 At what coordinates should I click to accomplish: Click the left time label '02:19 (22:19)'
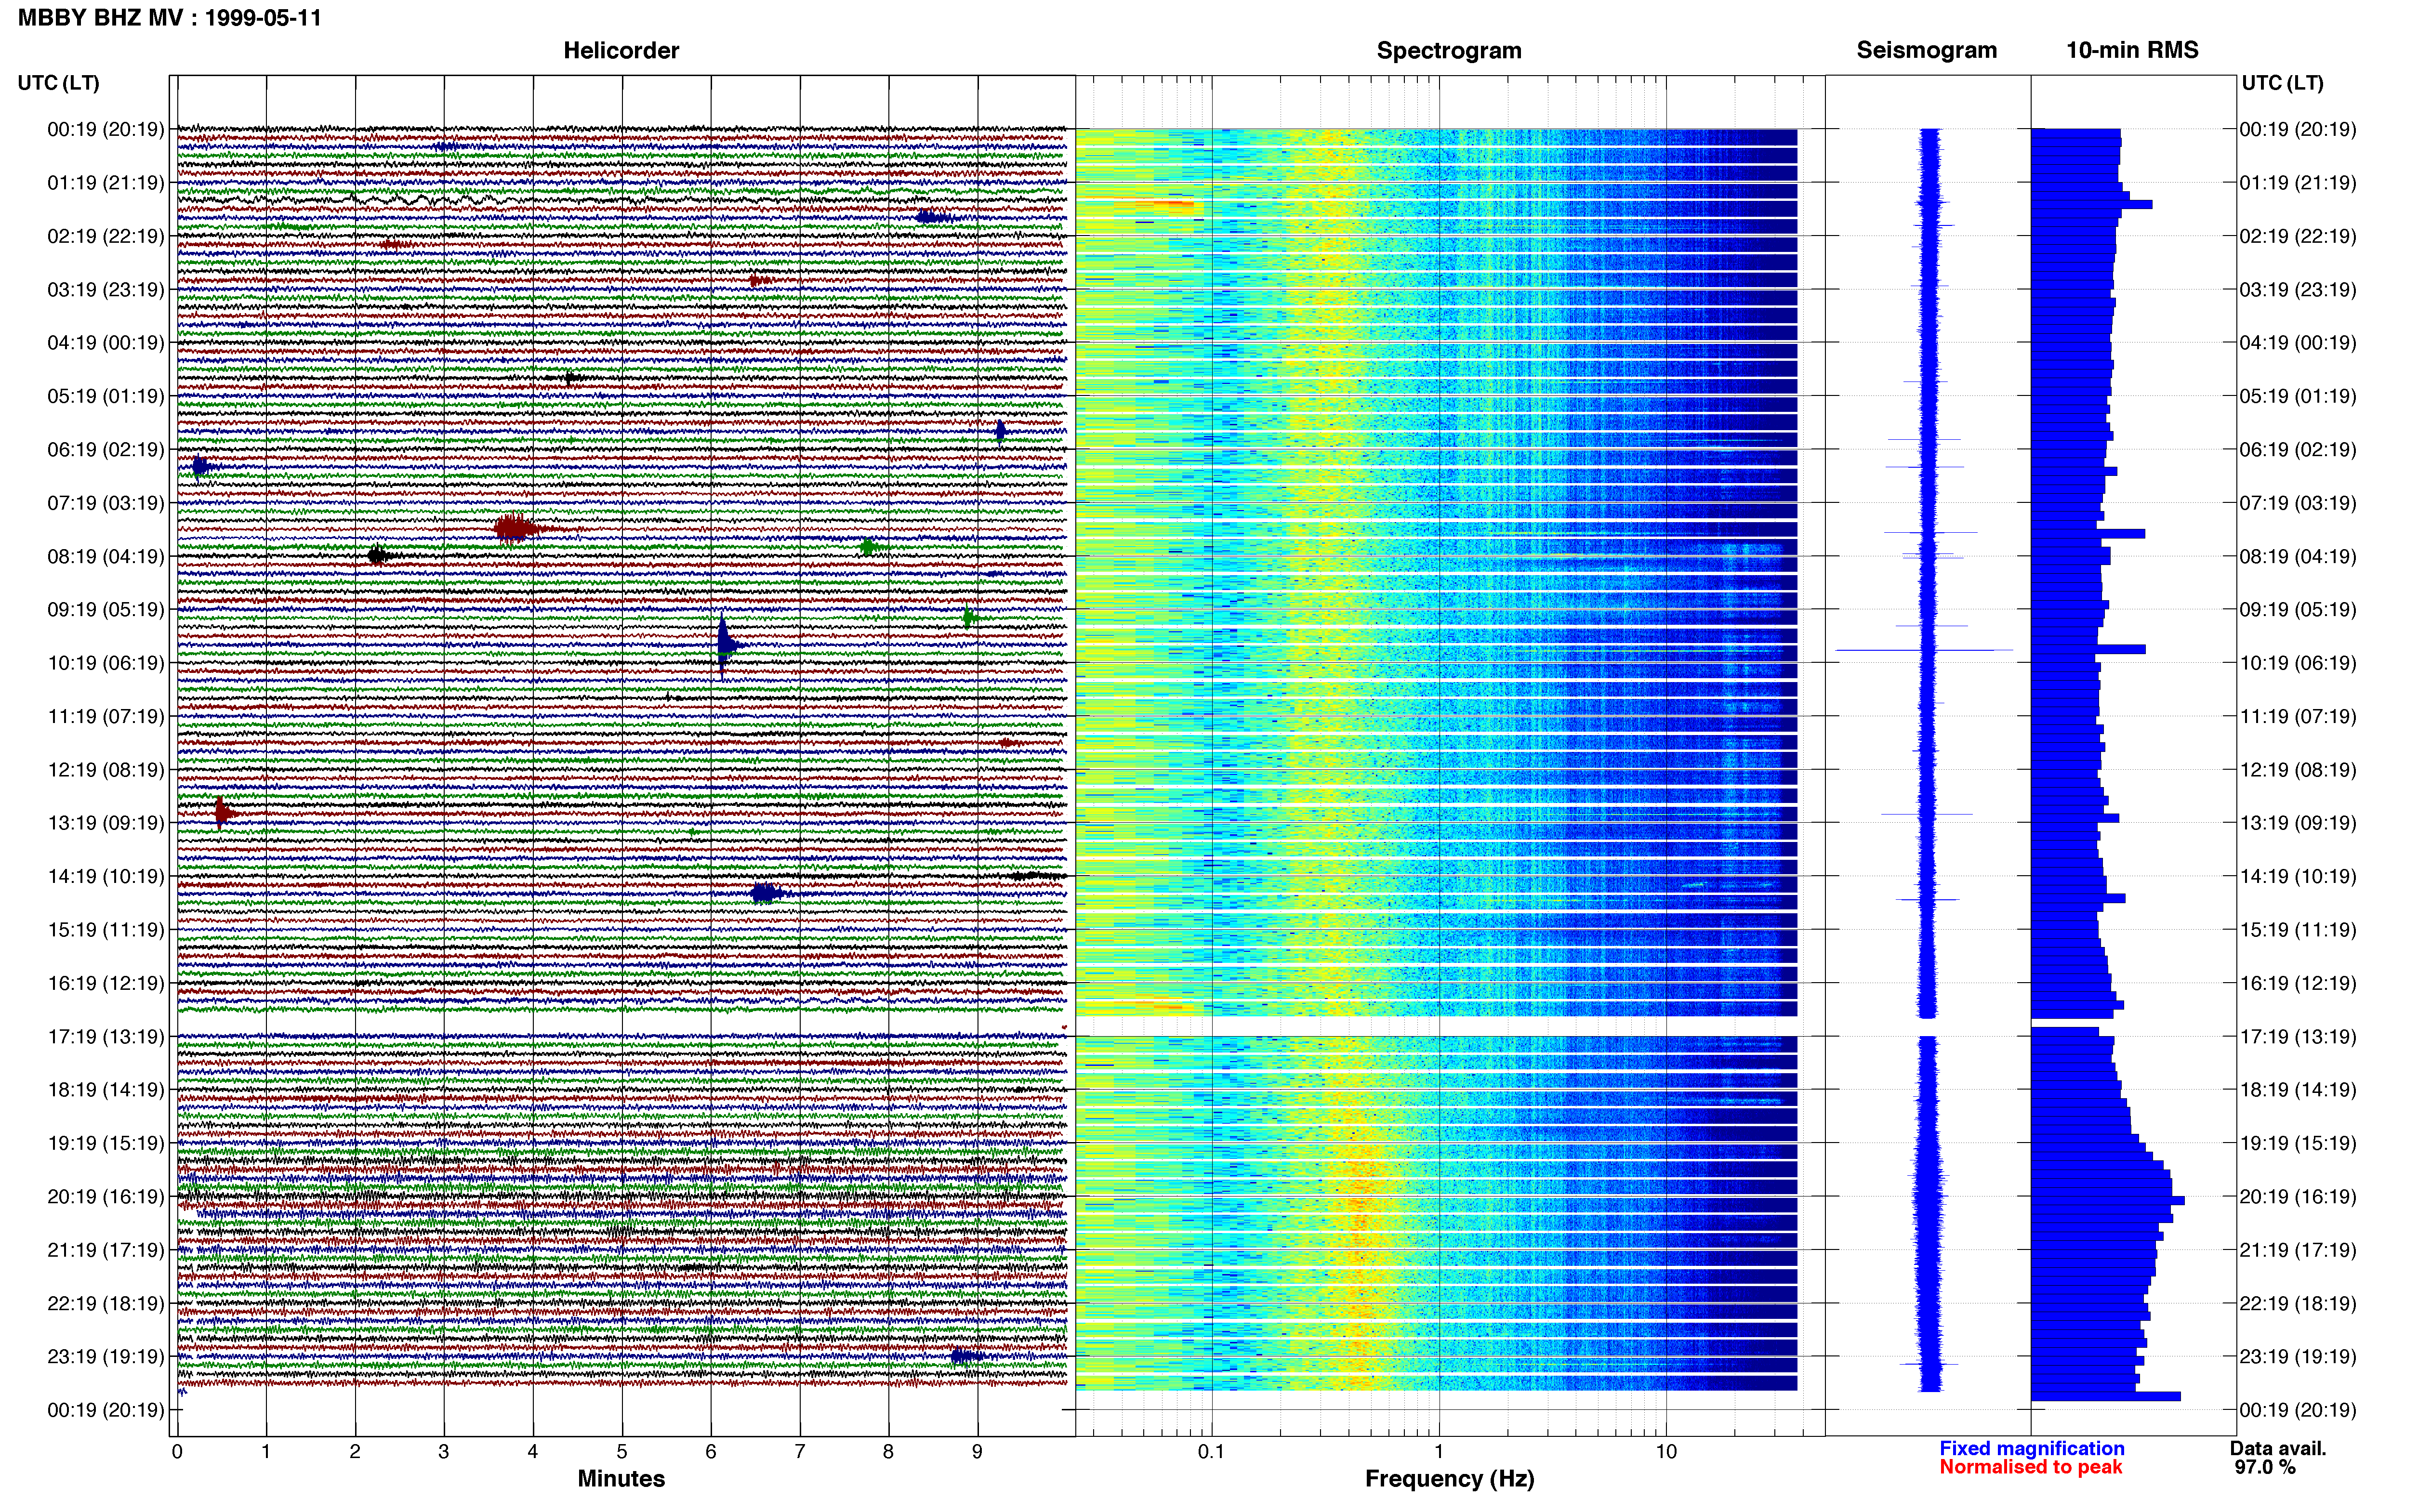(106, 236)
